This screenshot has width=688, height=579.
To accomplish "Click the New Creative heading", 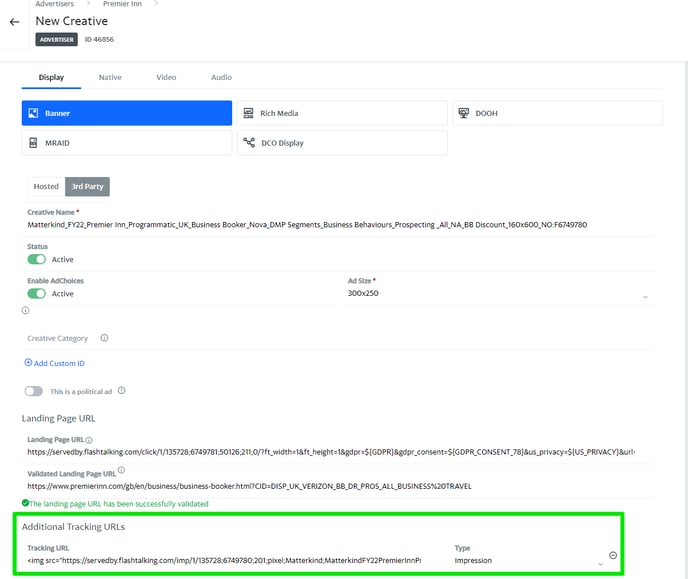I will [x=72, y=21].
